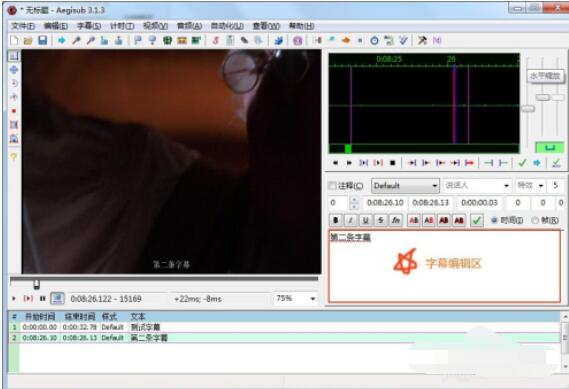Screen dimensions: 569x389
Task: Select the rectangular Clip video tool
Action: tap(13, 124)
